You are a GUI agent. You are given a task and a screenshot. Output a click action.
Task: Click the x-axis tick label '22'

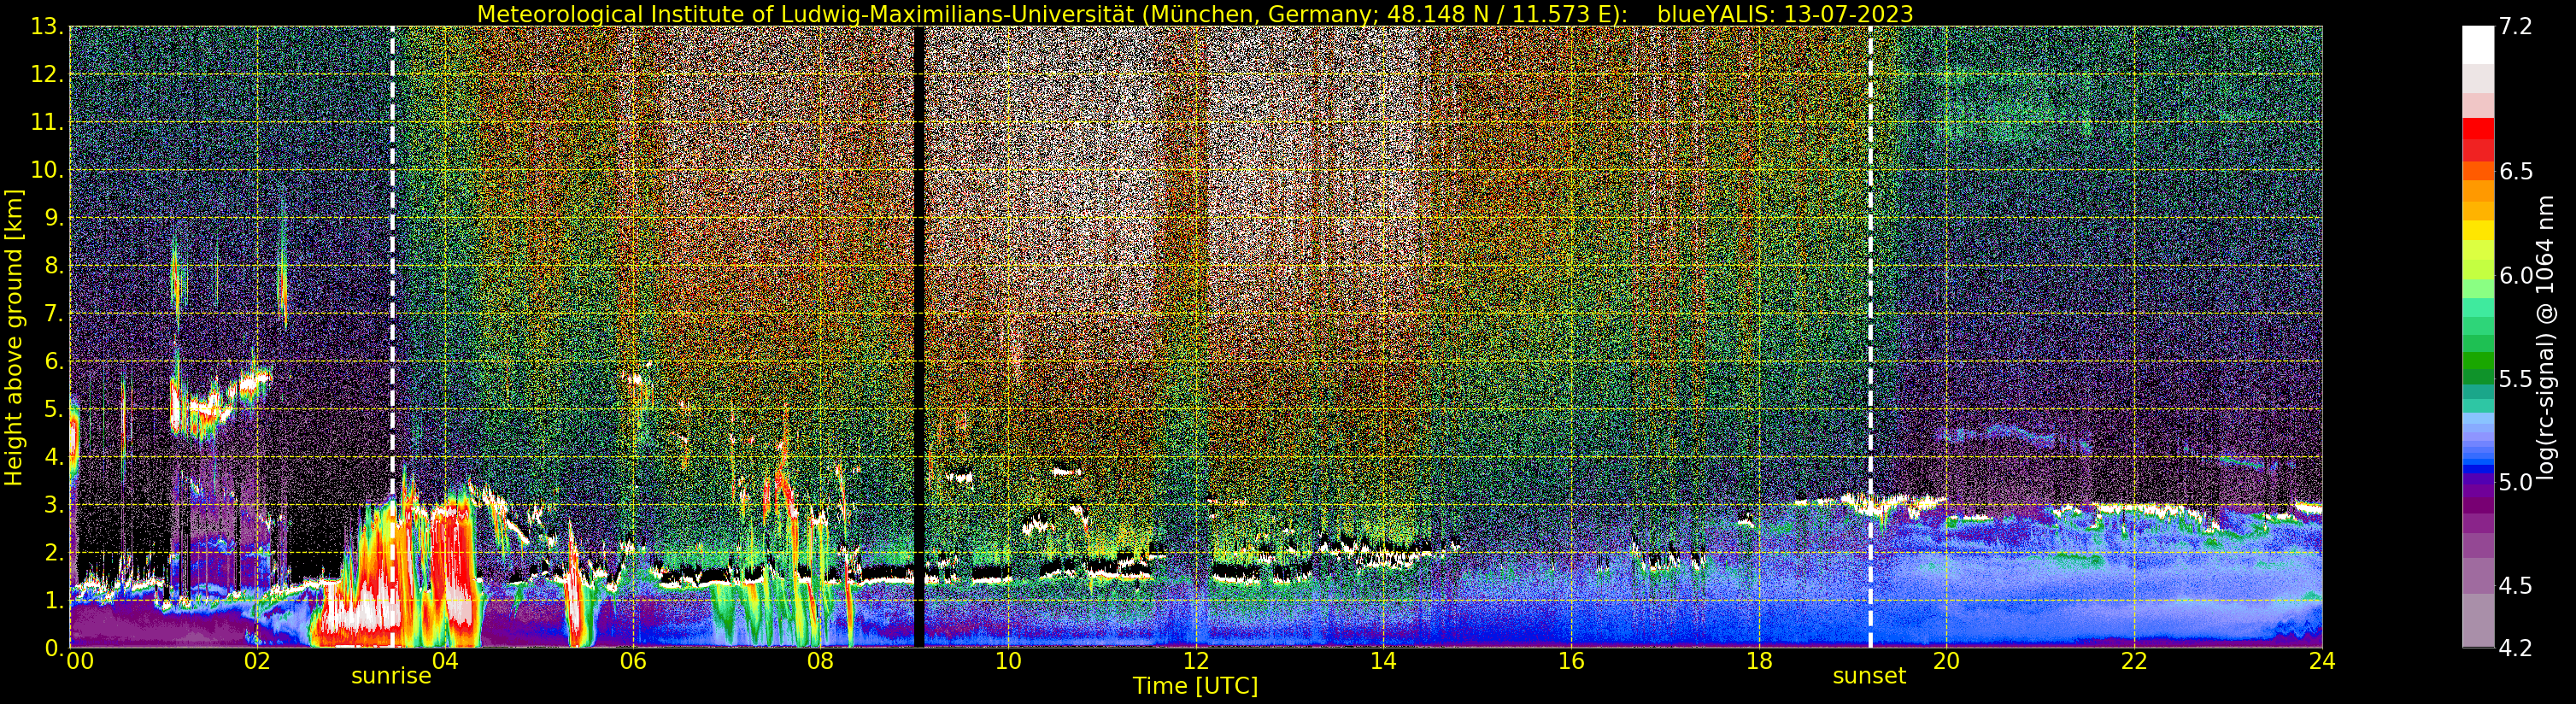(x=2134, y=660)
